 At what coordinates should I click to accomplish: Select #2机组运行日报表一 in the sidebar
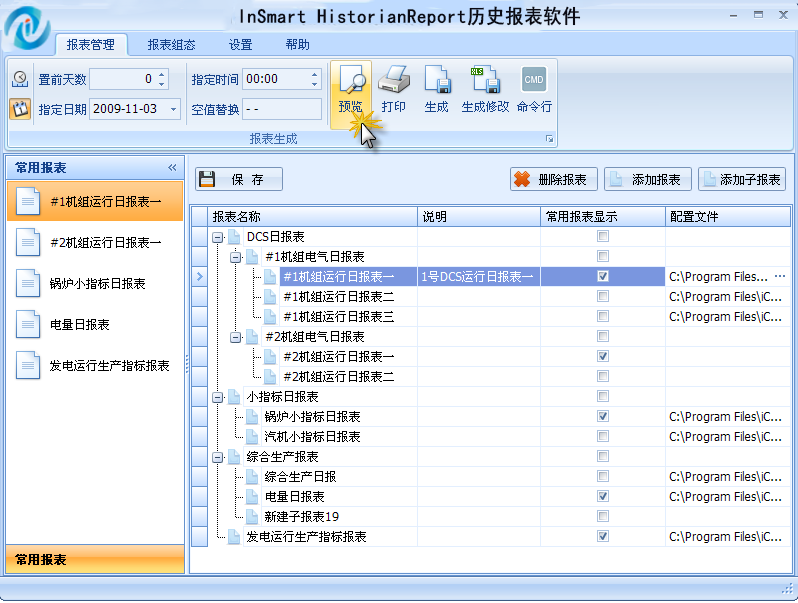click(x=95, y=242)
